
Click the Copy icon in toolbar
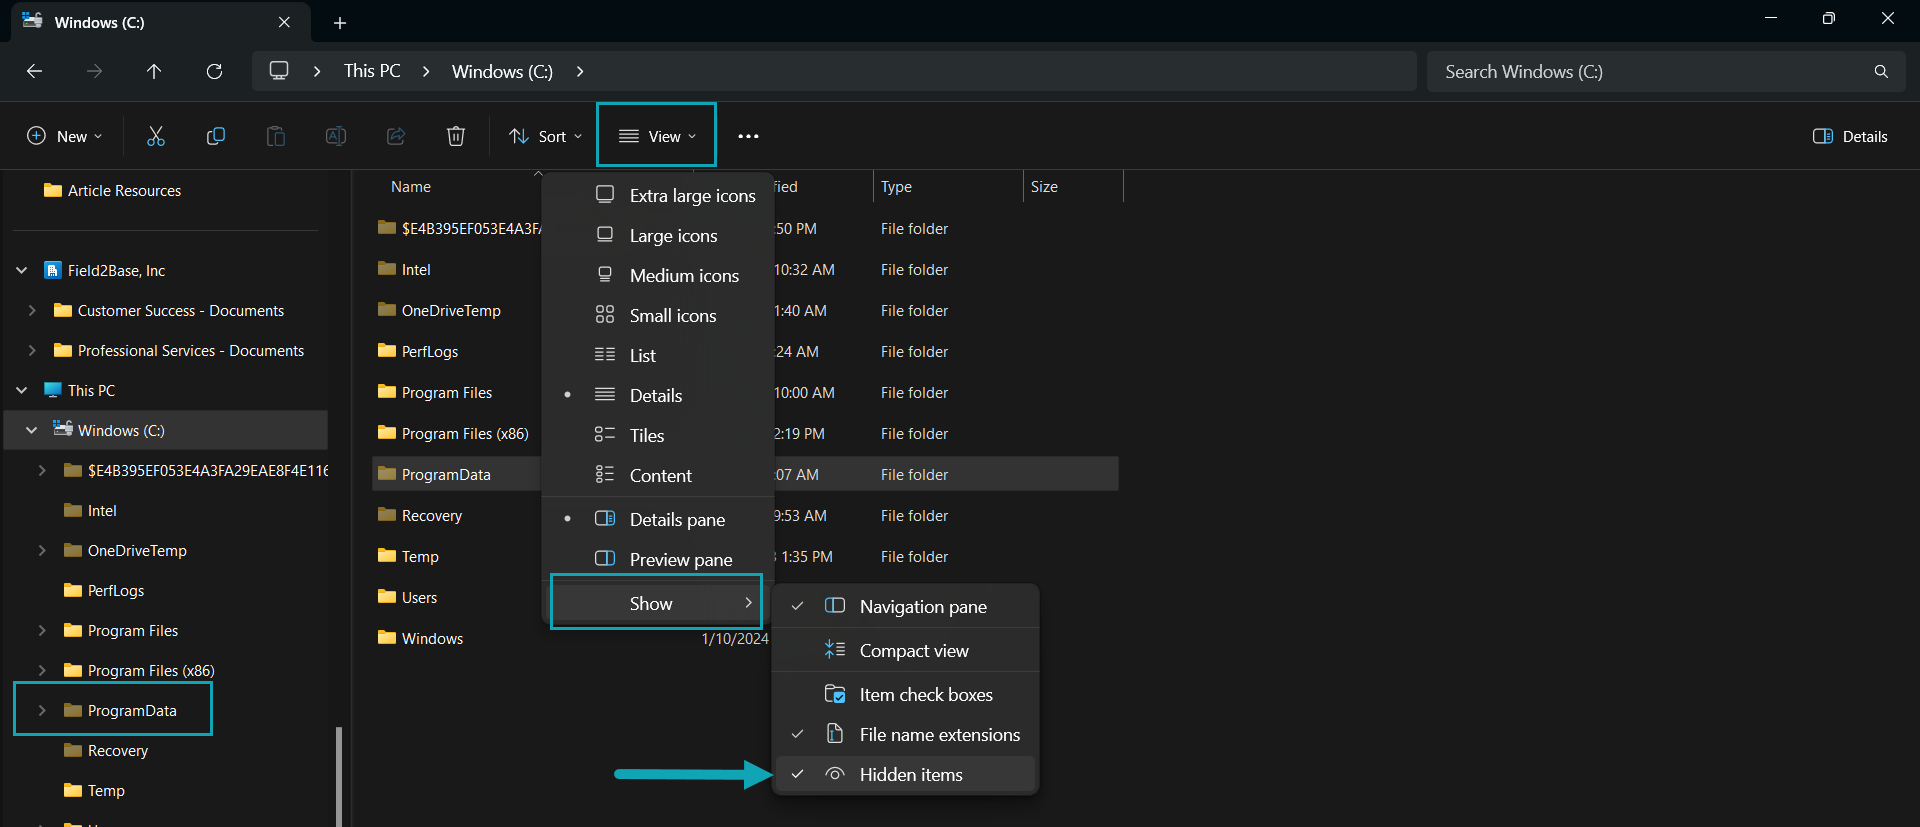click(x=216, y=136)
